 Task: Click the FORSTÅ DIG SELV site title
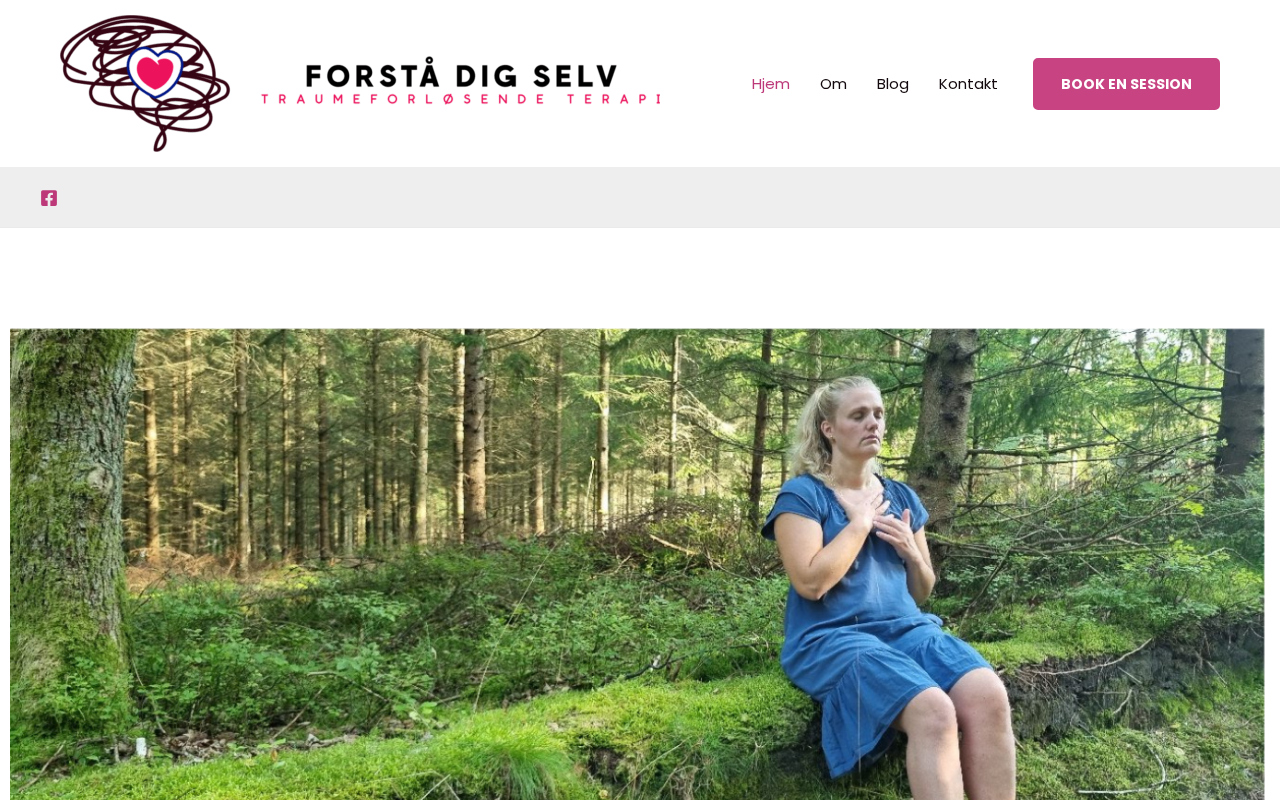[462, 74]
